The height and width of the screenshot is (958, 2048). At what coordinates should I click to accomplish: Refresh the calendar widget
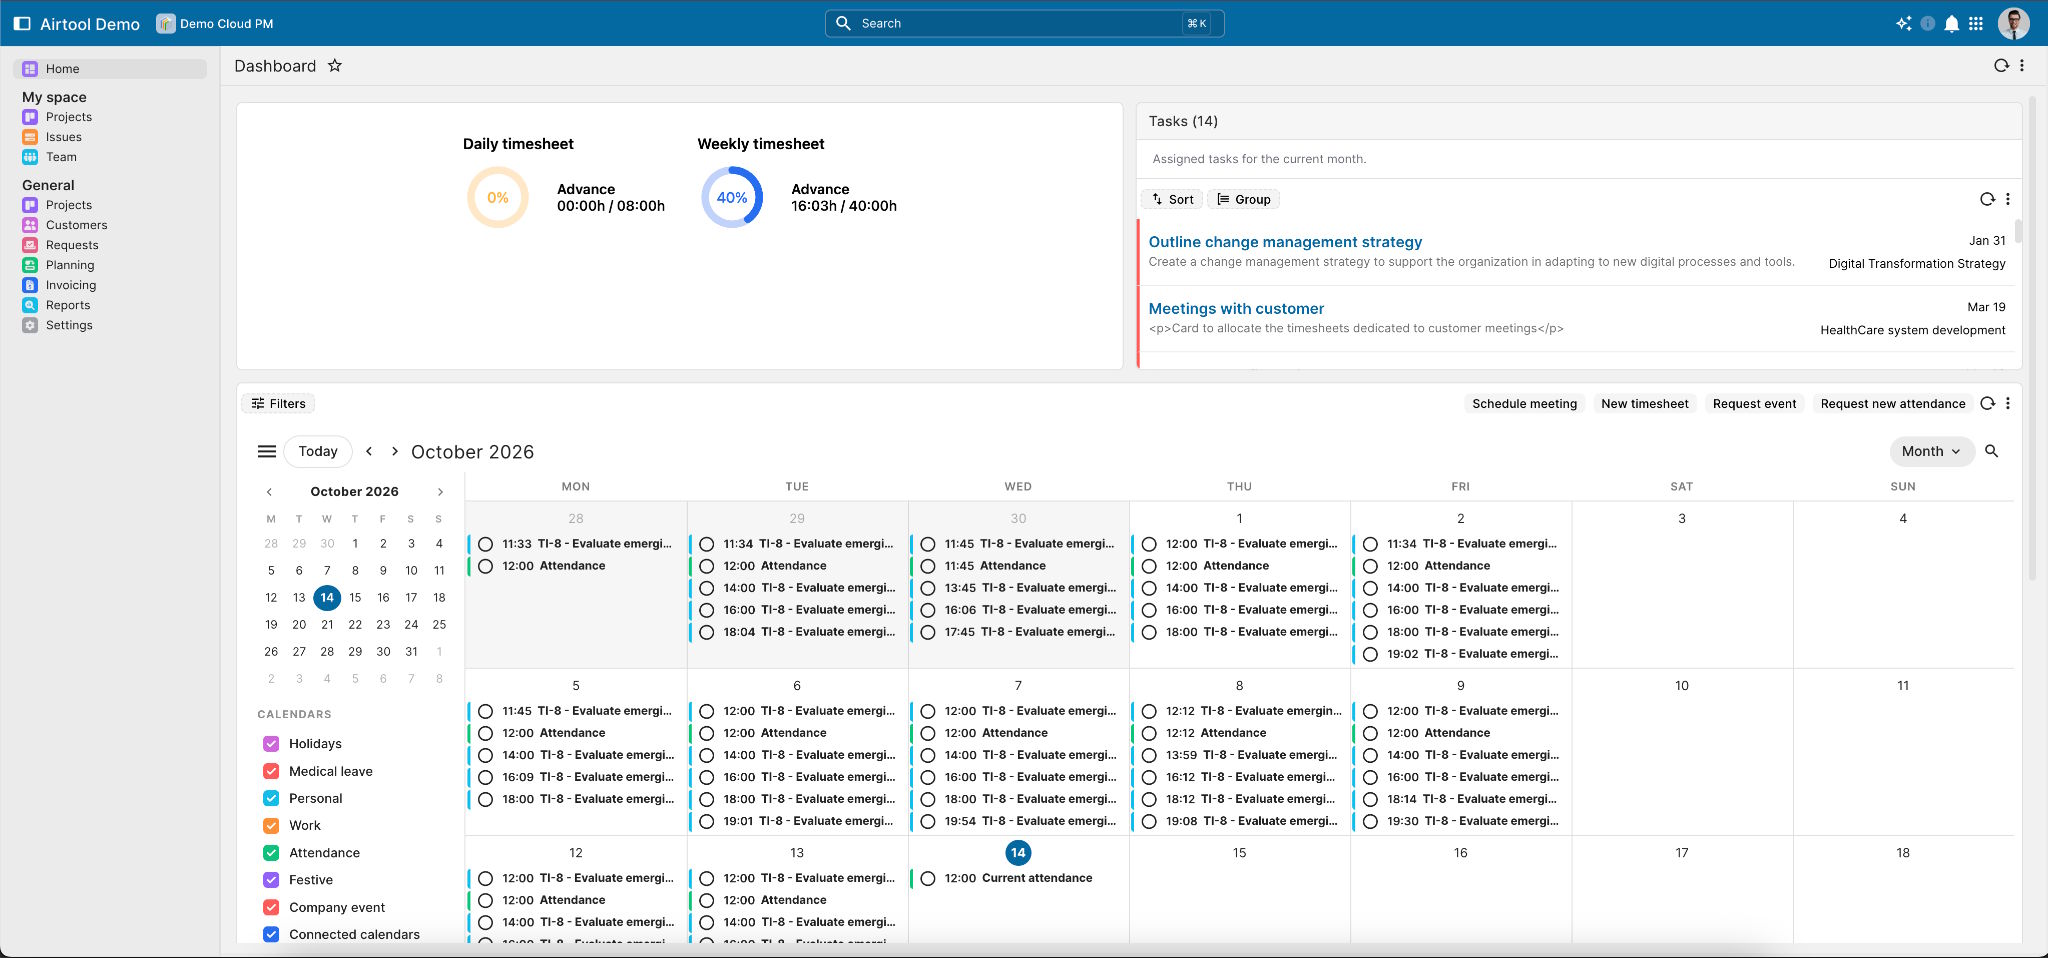point(1987,403)
